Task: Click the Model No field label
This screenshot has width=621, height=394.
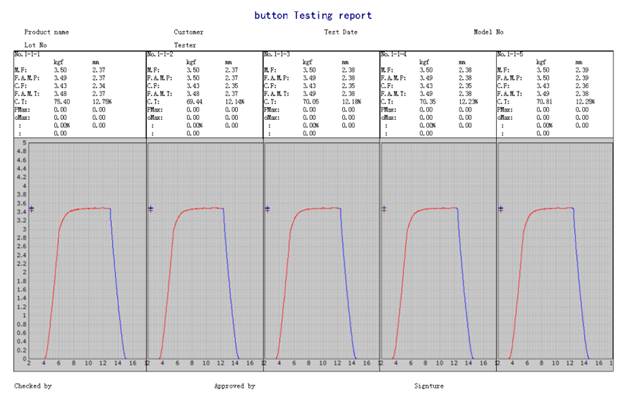Action: coord(489,32)
